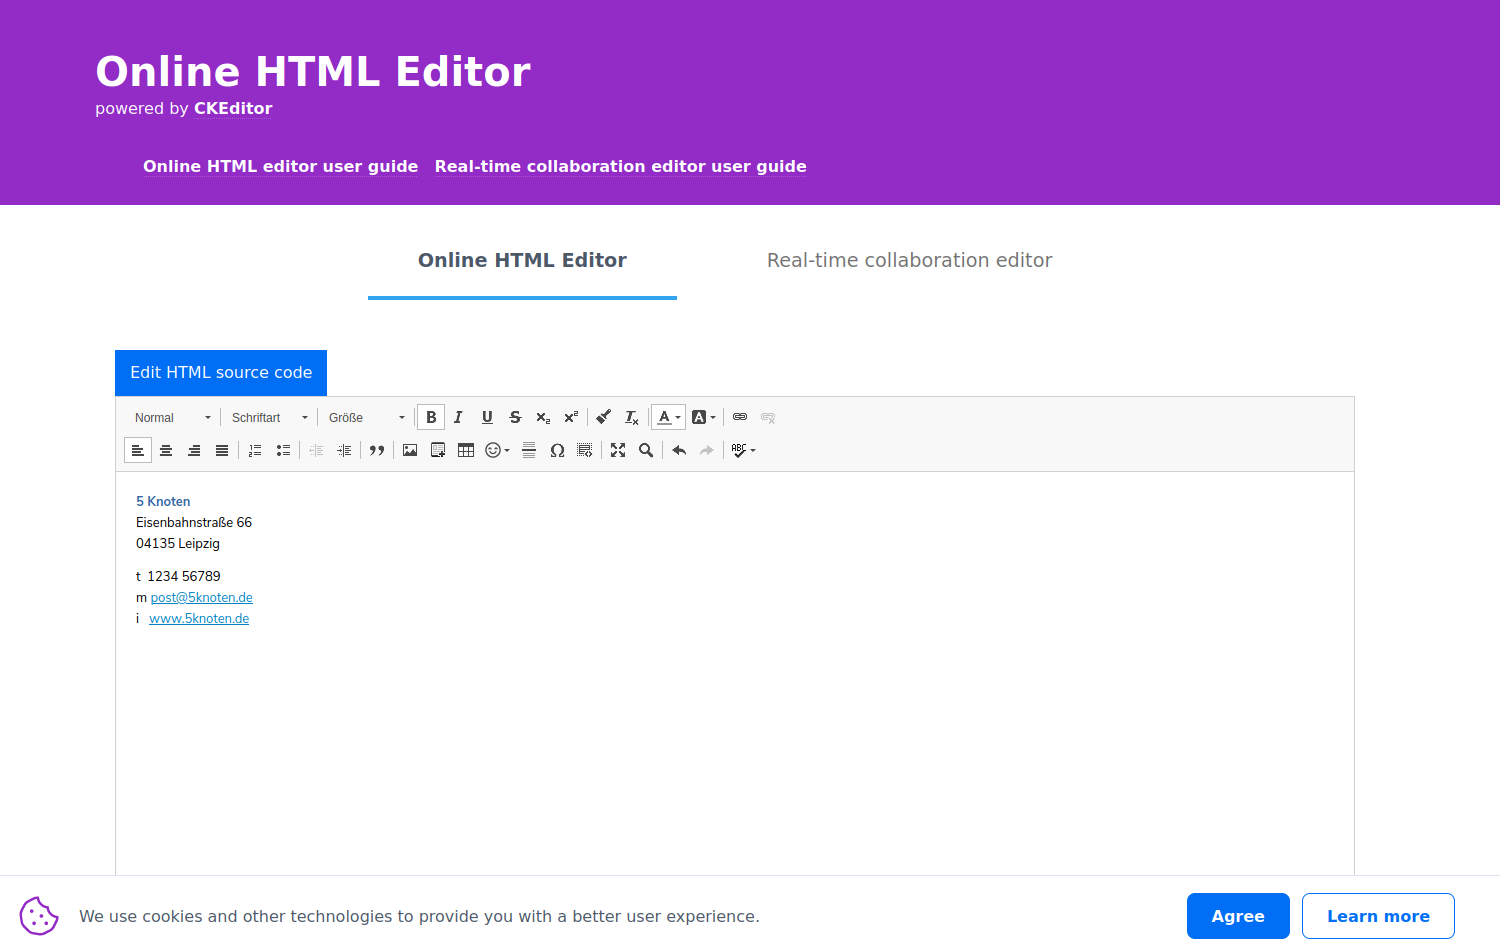
Task: Toggle the maximize editor view
Action: [x=618, y=450]
